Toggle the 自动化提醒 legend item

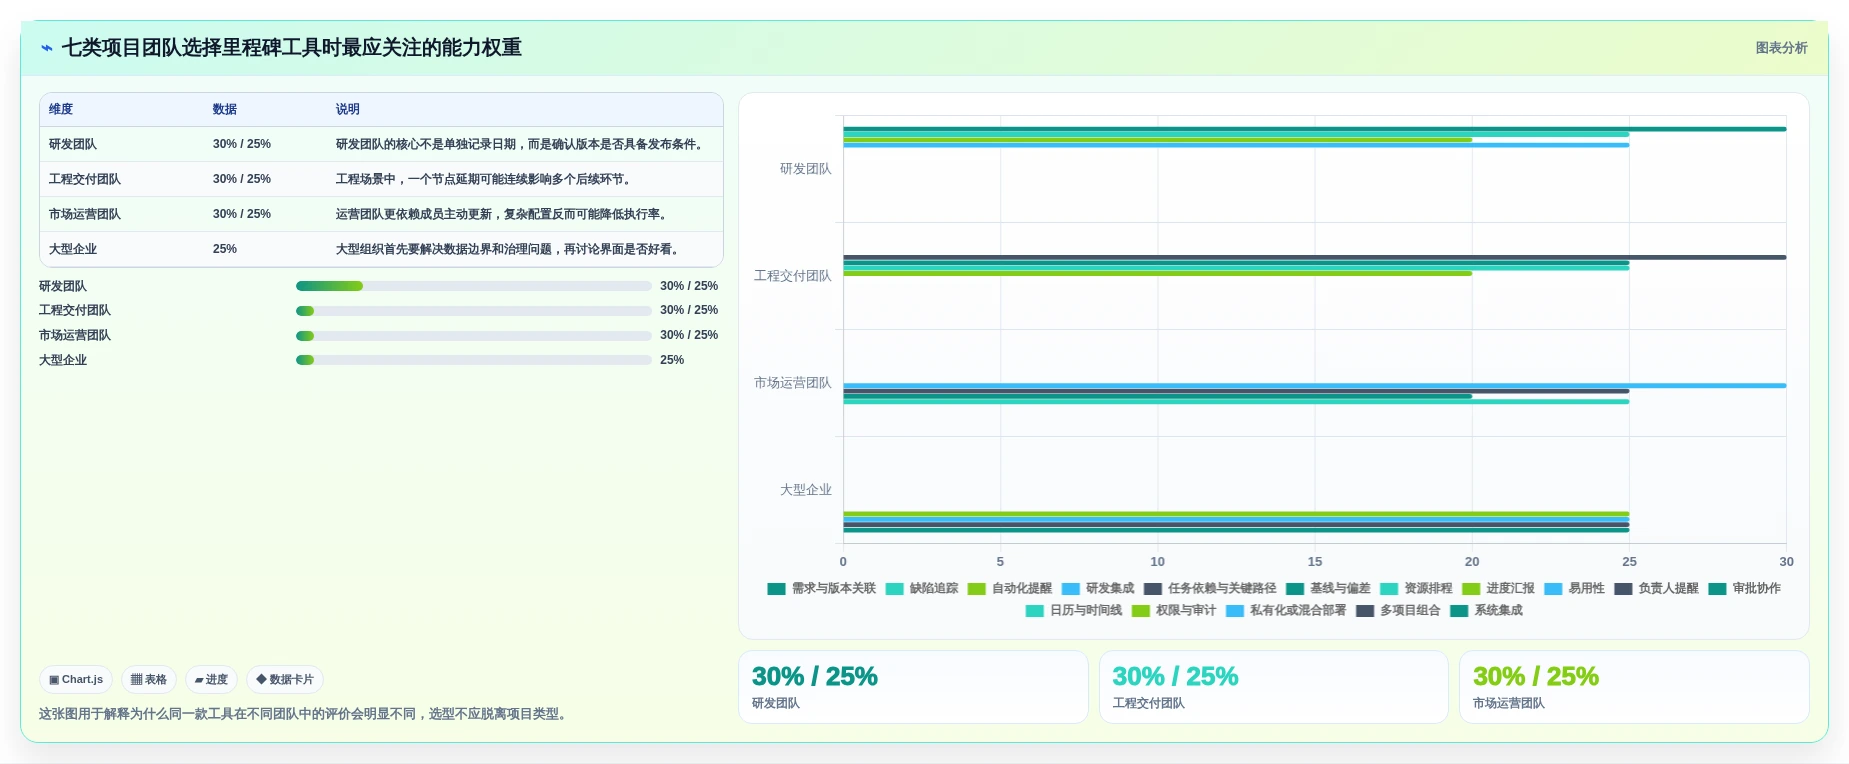coord(1010,588)
